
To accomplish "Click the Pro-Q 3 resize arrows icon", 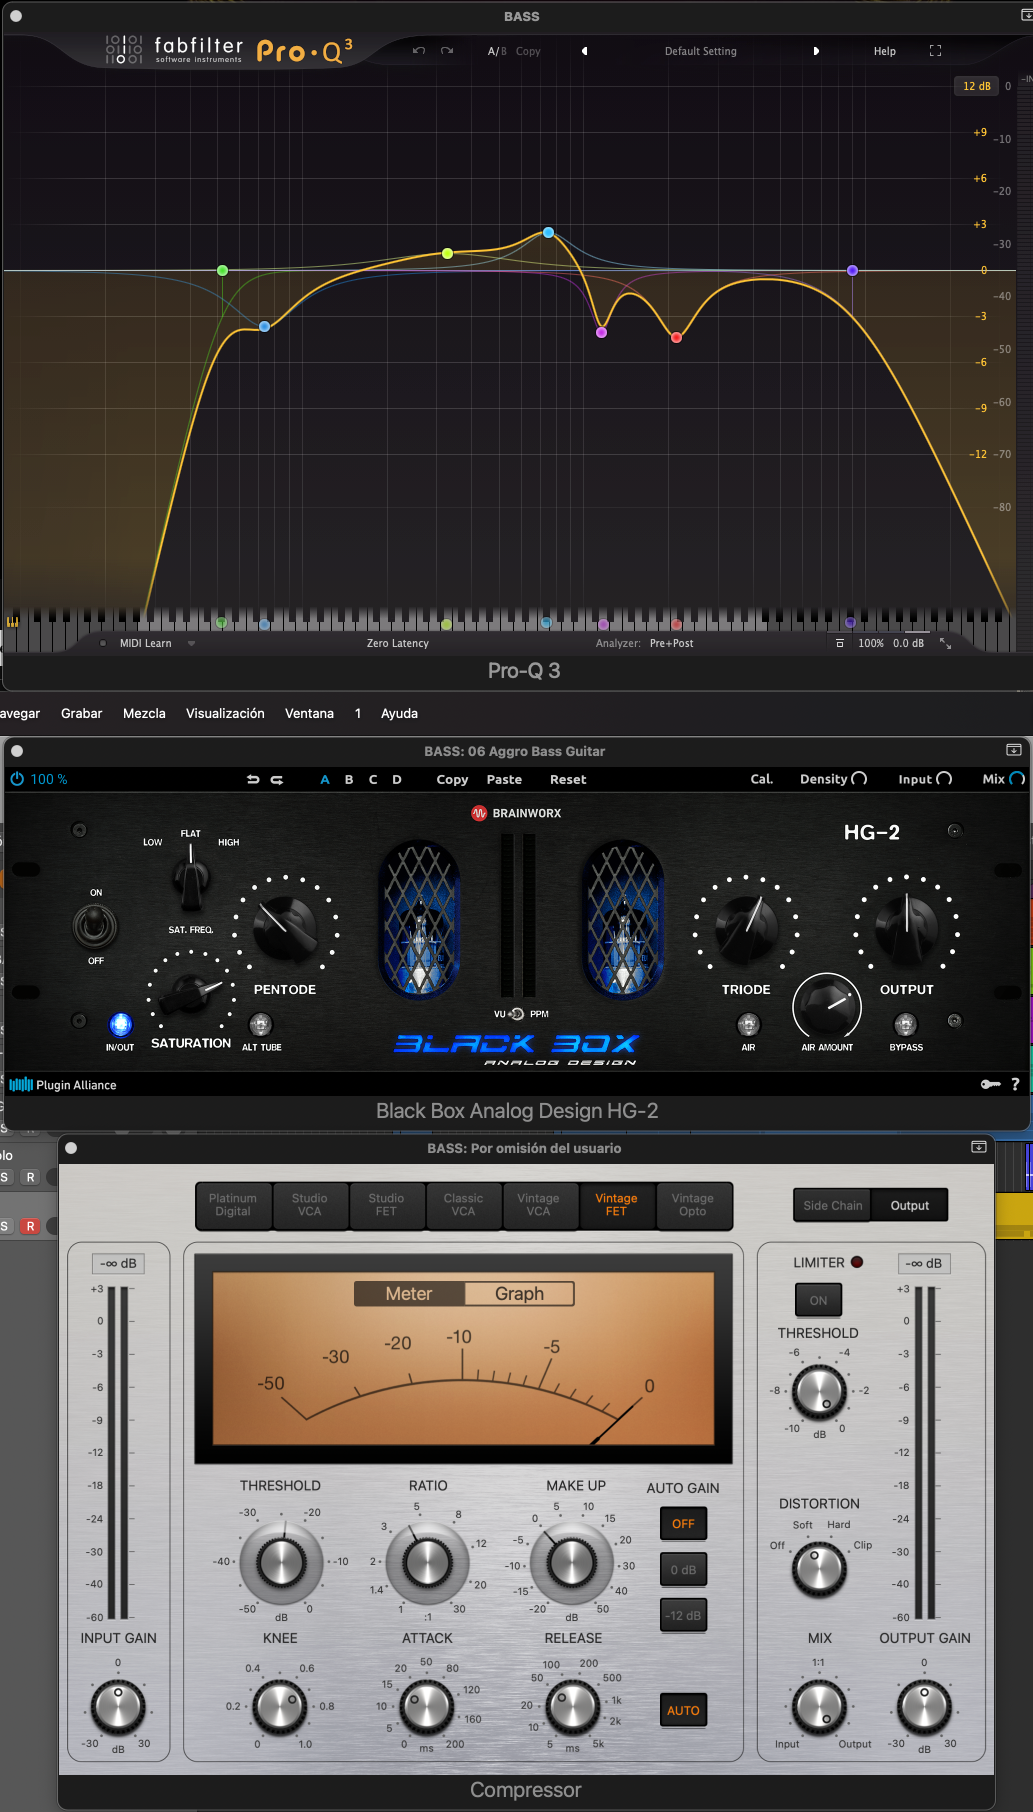I will pos(945,644).
